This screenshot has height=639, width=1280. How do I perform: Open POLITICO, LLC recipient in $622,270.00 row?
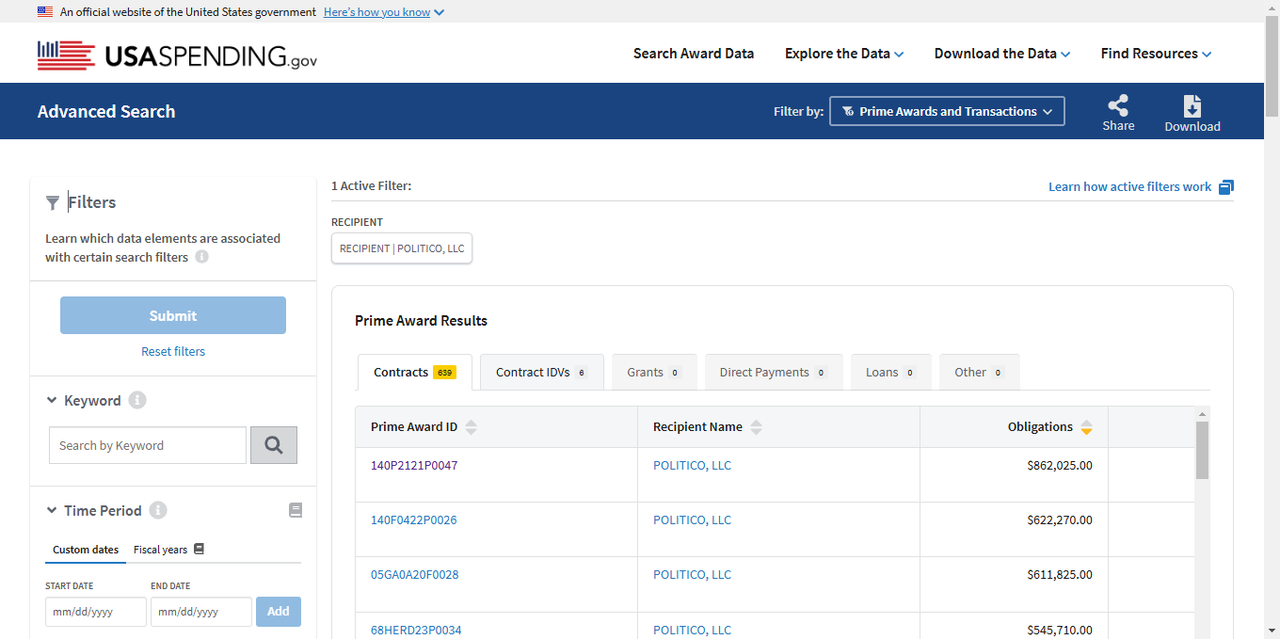692,520
